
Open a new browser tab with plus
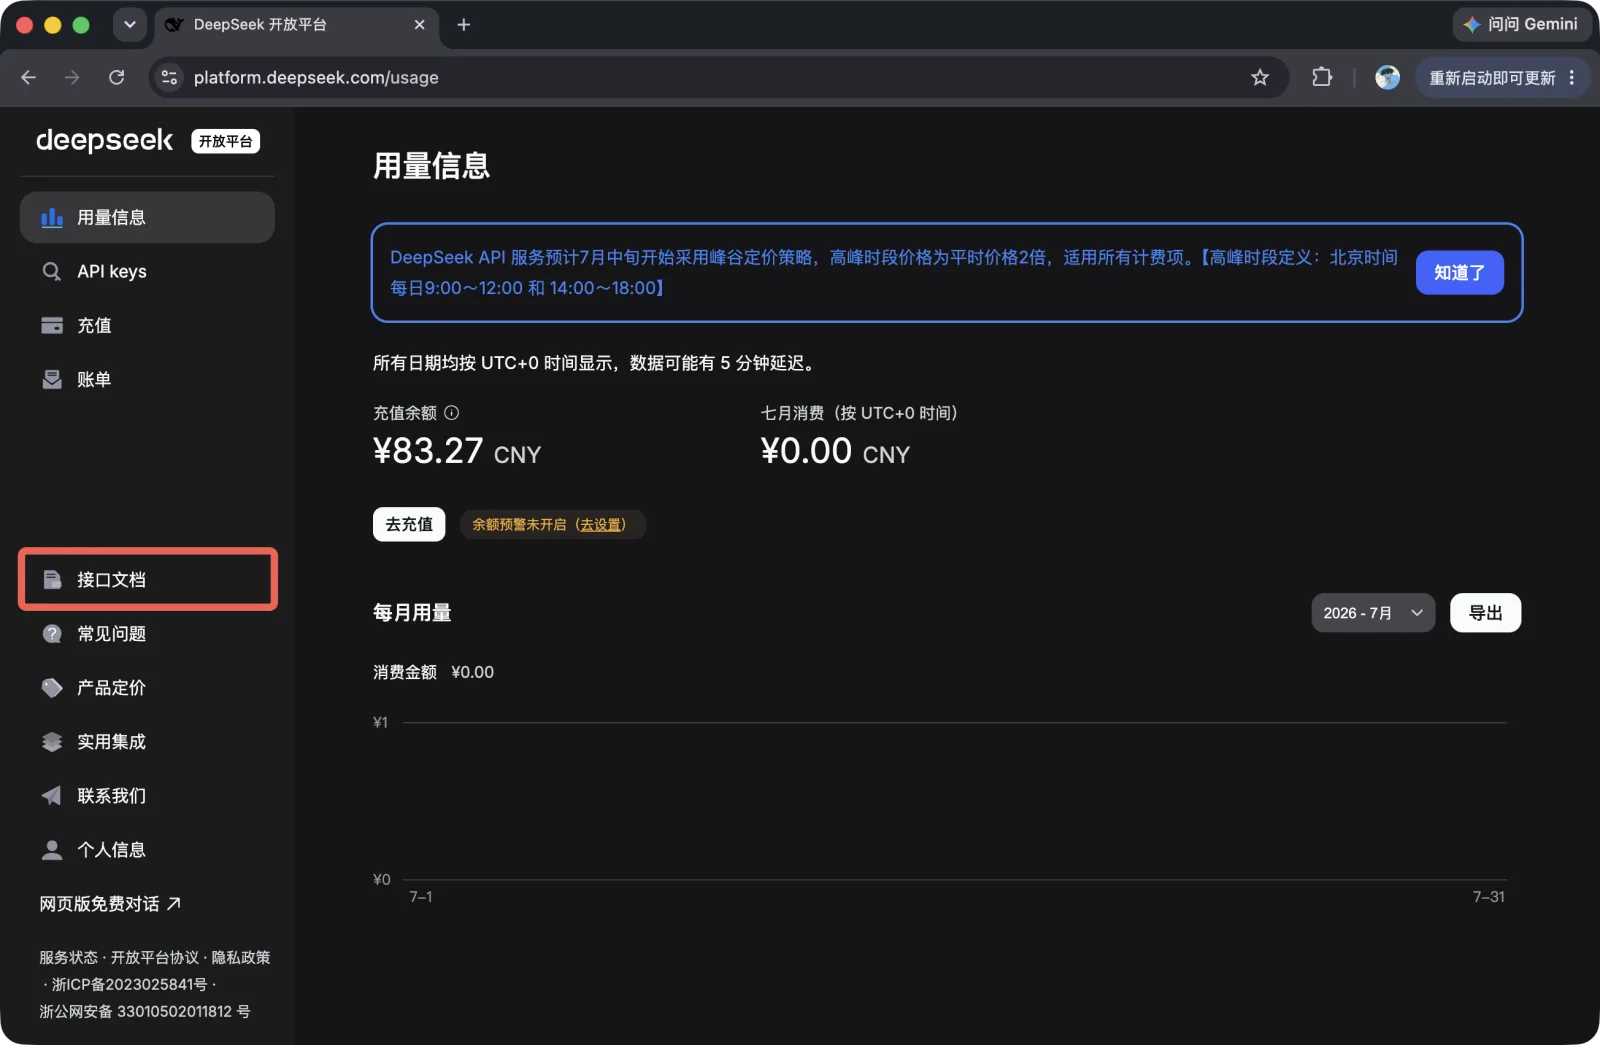click(463, 25)
